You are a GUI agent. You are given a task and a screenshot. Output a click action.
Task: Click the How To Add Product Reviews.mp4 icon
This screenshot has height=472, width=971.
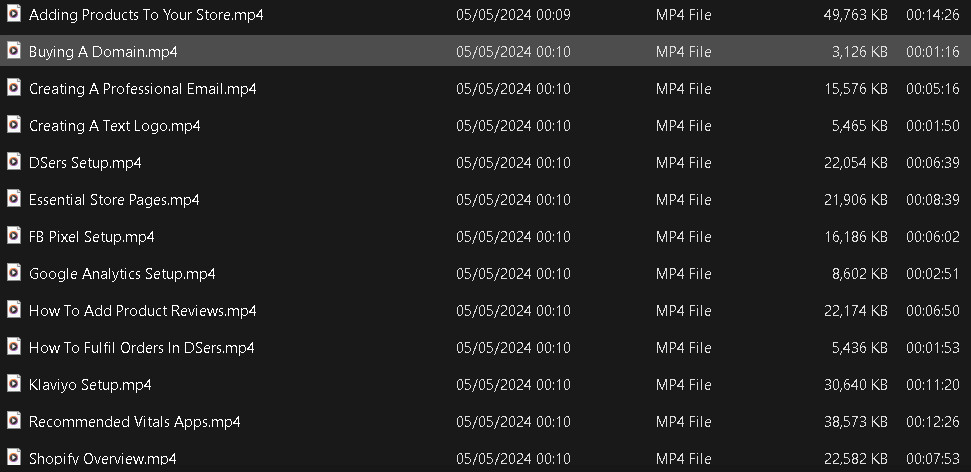click(x=14, y=310)
